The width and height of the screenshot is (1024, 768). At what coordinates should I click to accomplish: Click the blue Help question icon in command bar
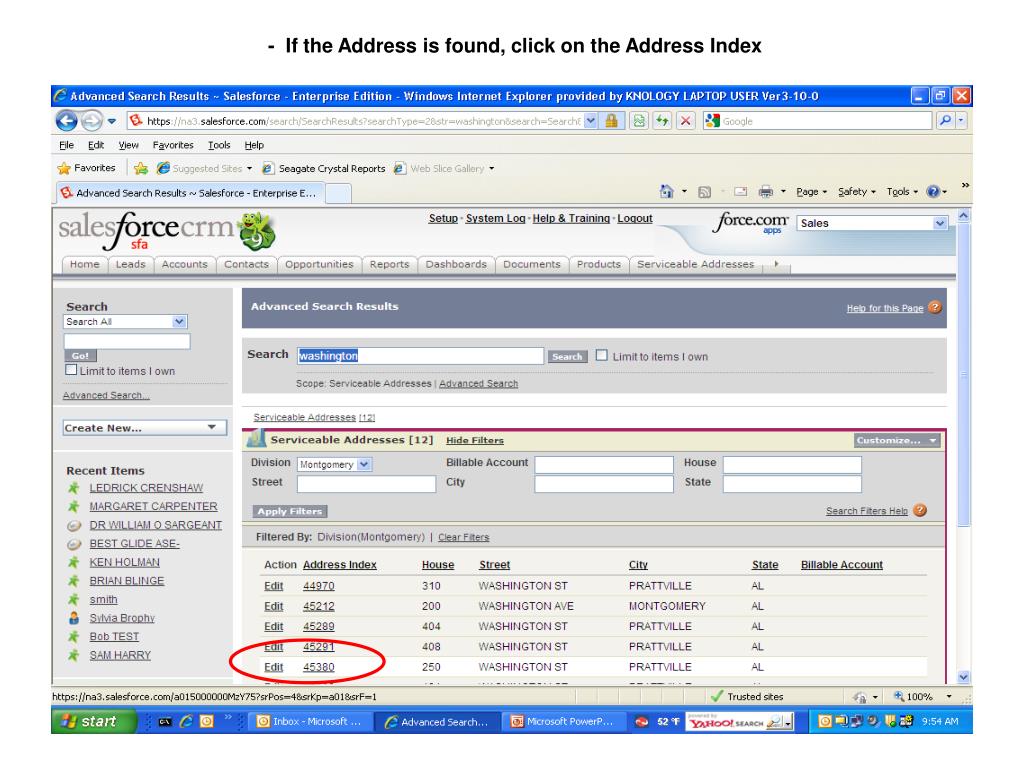coord(933,191)
